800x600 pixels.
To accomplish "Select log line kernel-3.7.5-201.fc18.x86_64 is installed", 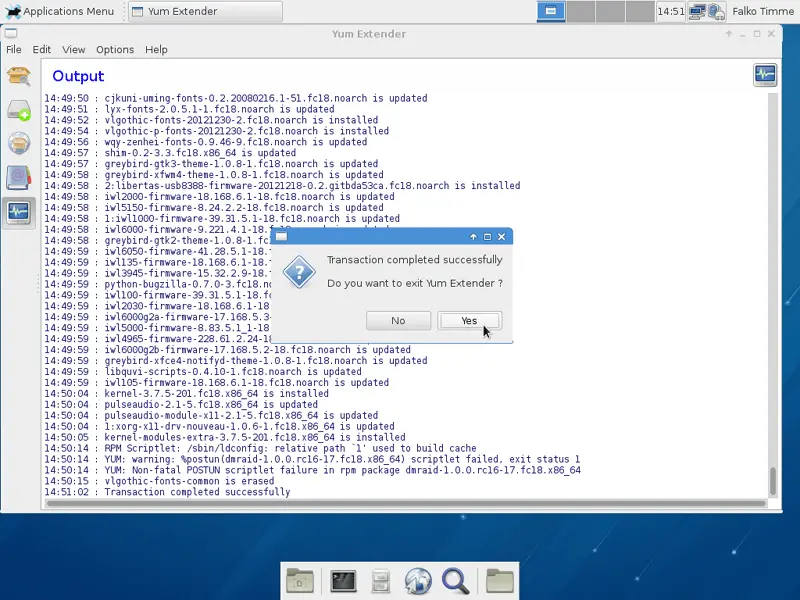I will [186, 393].
